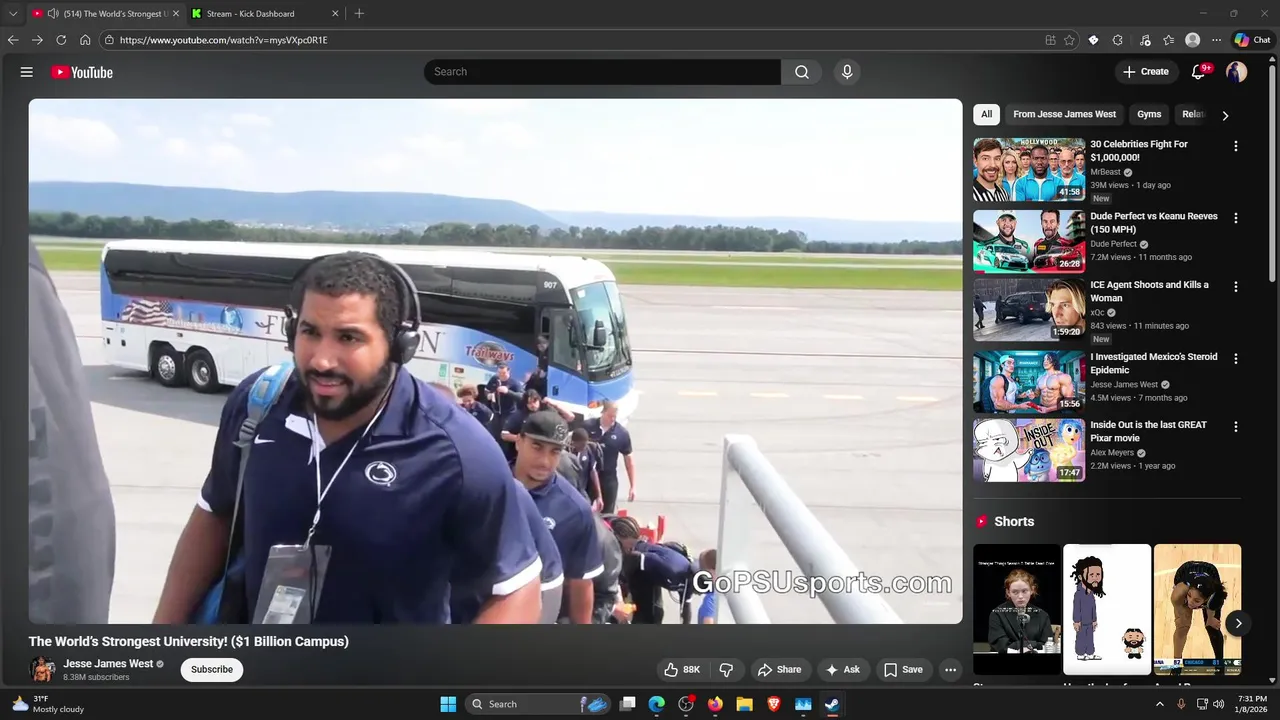Open OBS Studio from the taskbar
Screen dimensions: 1280x720
click(x=686, y=704)
